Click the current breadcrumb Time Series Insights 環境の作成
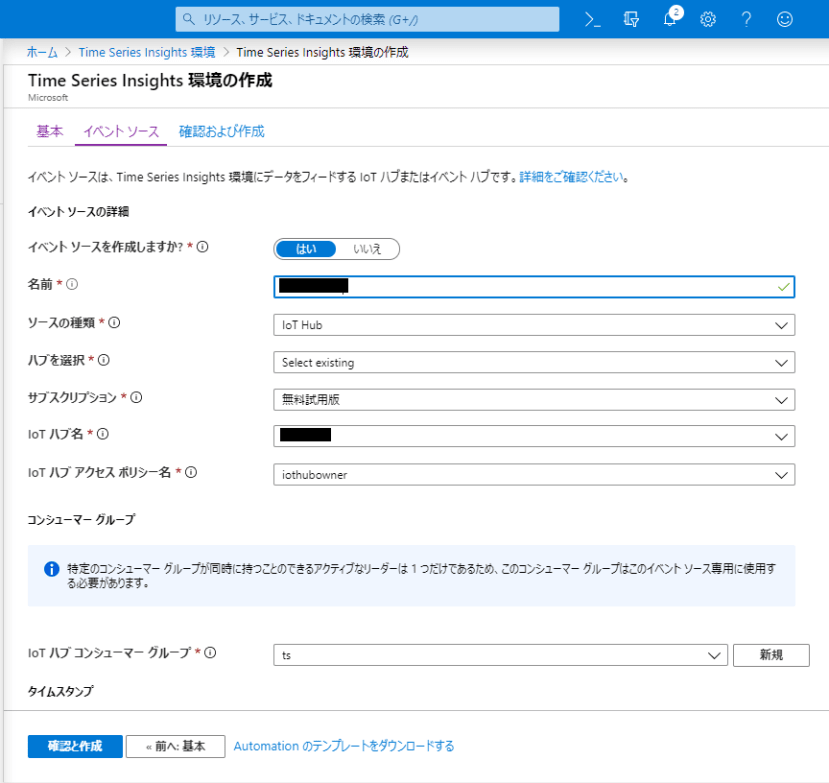Screen dimensions: 829x783 (x=322, y=52)
